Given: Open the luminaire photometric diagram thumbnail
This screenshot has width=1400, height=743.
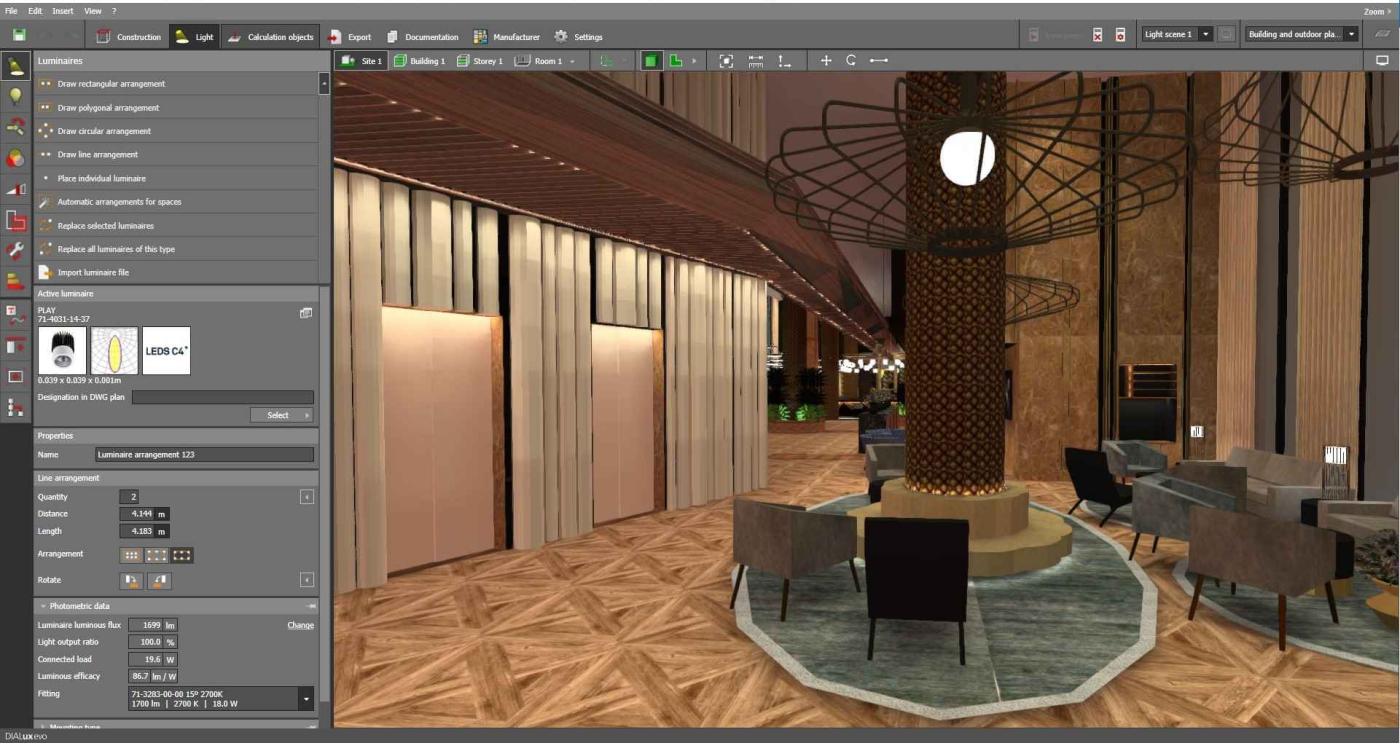Looking at the screenshot, I should (114, 351).
